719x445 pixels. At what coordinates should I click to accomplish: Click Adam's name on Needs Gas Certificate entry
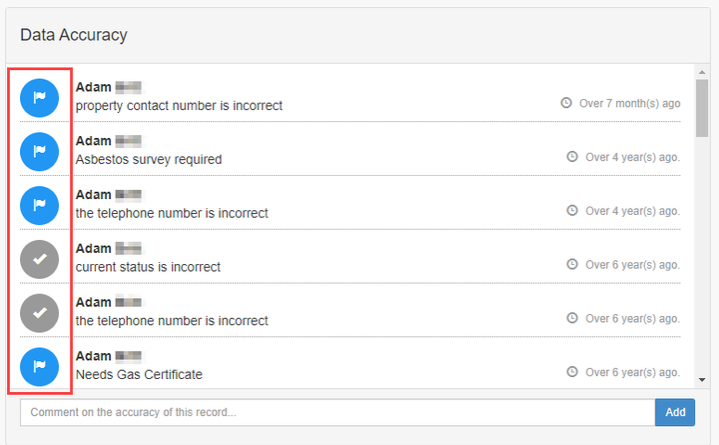(x=93, y=356)
